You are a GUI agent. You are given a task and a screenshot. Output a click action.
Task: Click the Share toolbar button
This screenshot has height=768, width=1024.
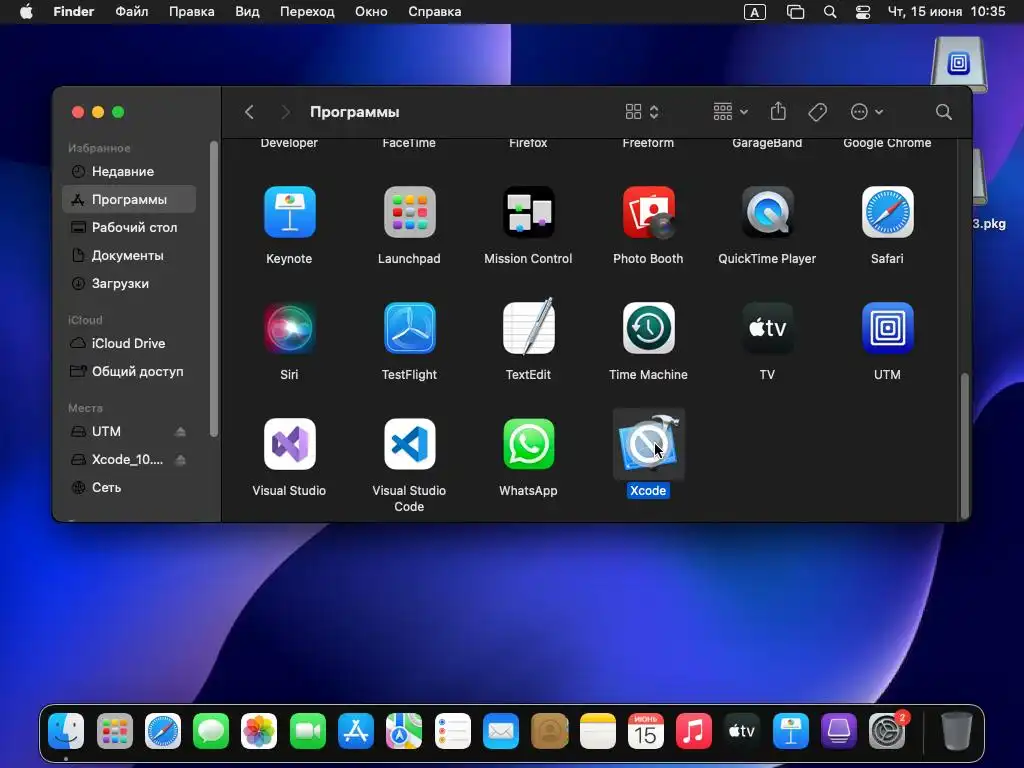tap(778, 112)
